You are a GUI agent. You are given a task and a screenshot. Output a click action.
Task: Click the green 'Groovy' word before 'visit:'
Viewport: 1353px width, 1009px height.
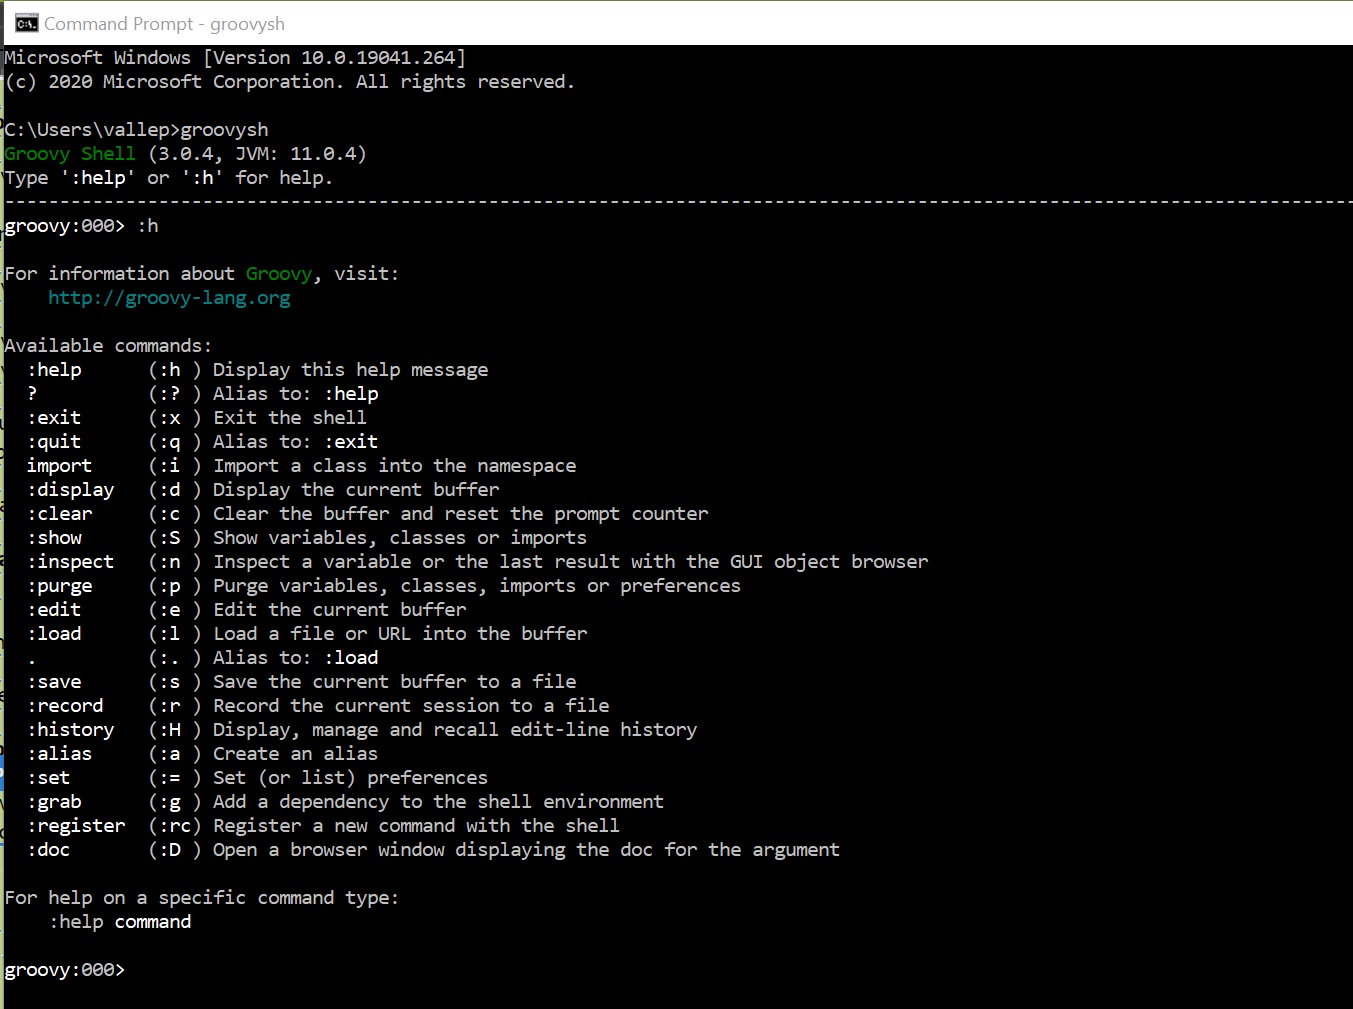click(x=279, y=274)
